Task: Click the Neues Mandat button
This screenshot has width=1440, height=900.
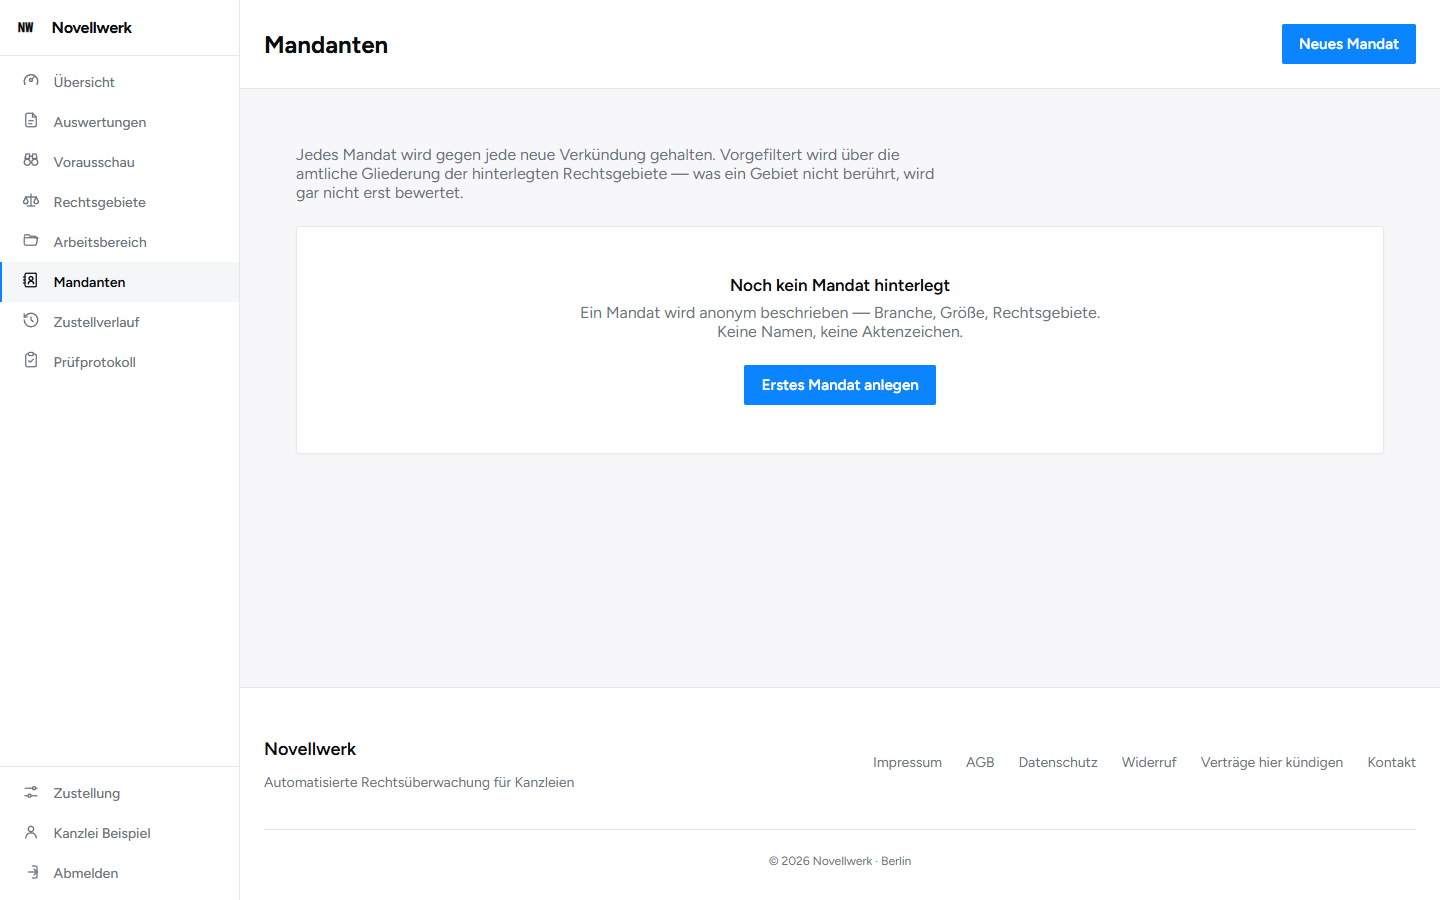Action: (x=1348, y=44)
